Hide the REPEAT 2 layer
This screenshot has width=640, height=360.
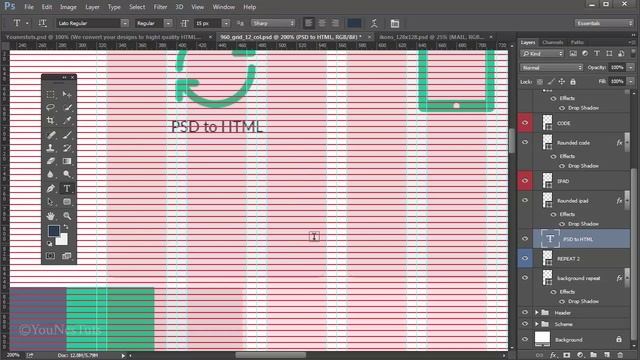525,258
